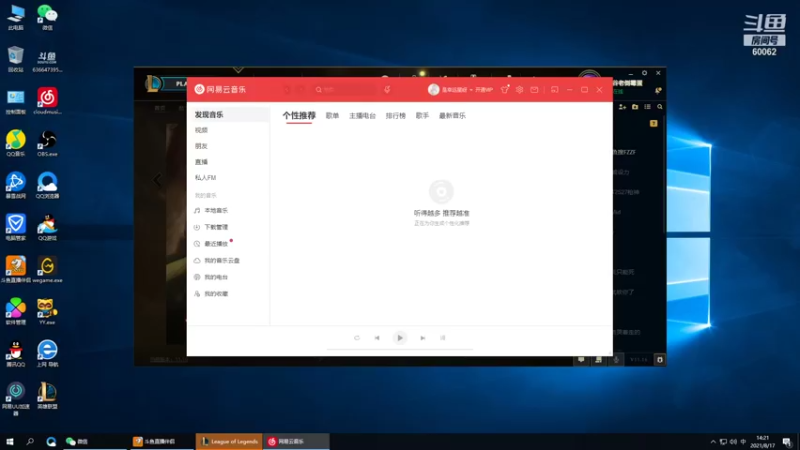
Task: Open 回收站 recycle bin icon
Action: (16, 59)
